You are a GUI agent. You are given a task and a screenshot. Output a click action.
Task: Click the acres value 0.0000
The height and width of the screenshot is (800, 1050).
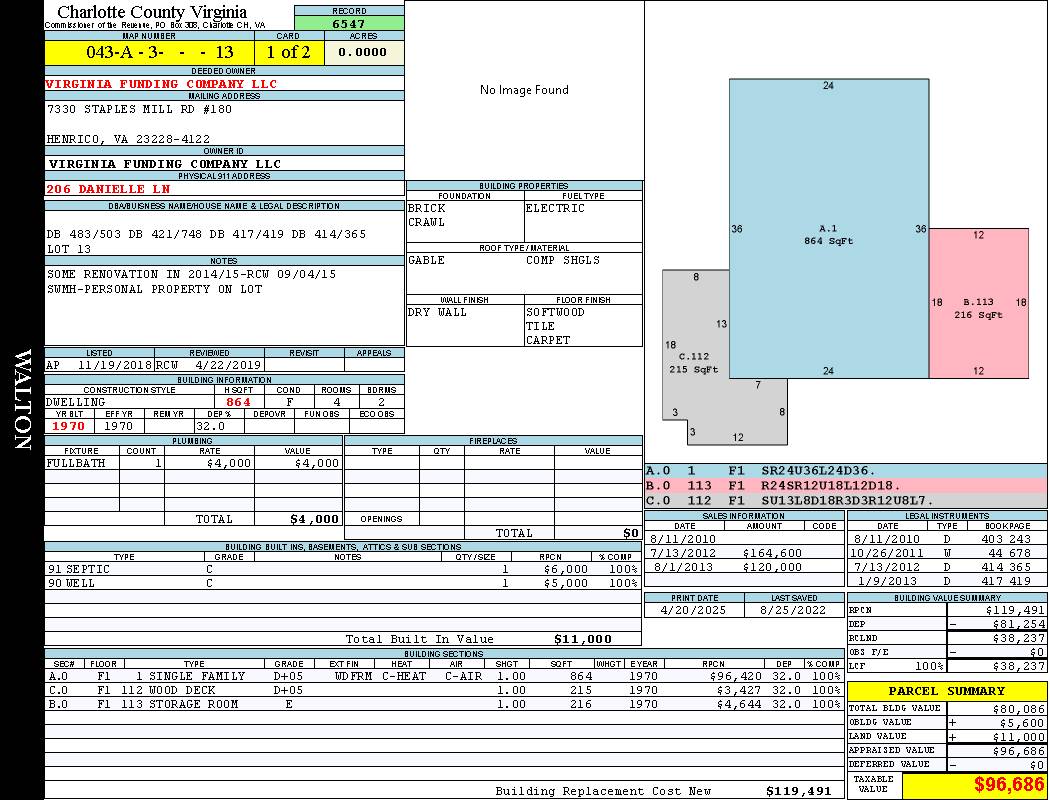point(362,52)
